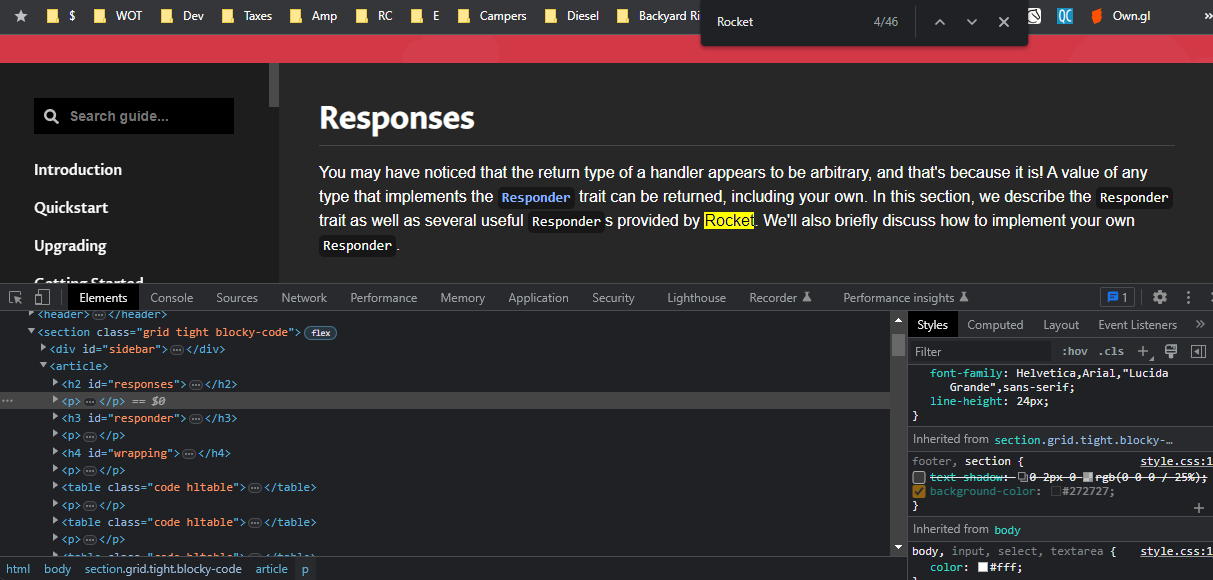
Task: Click the console messages badge icon
Action: click(x=1116, y=296)
